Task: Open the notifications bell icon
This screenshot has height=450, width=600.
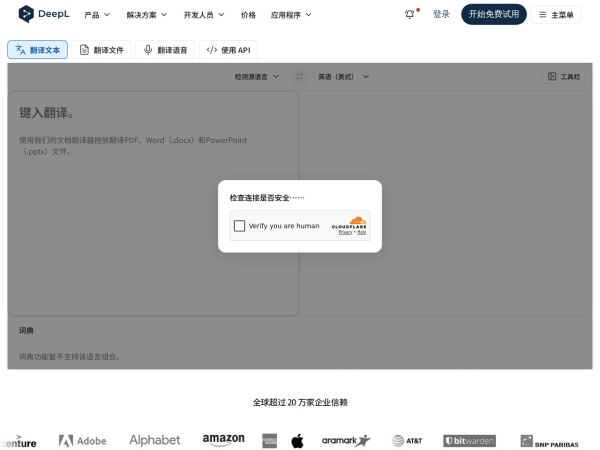Action: click(409, 15)
